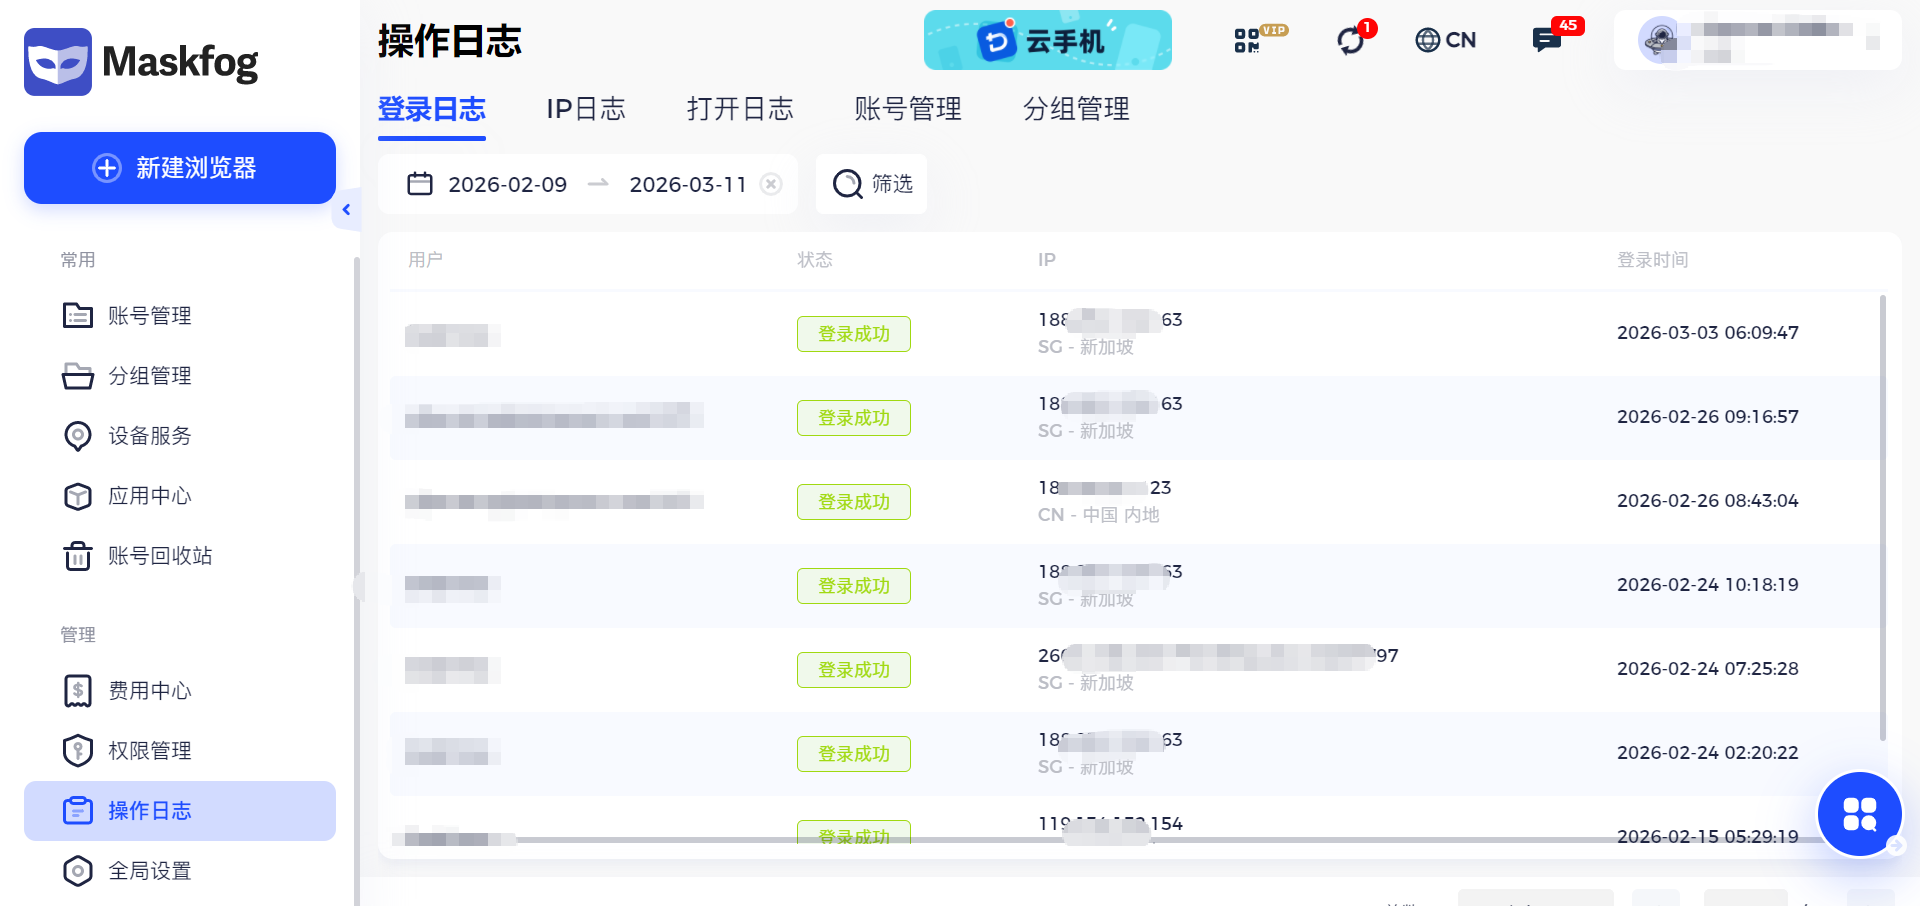This screenshot has height=906, width=1920.
Task: Open 账号回收站 in the sidebar
Action: [x=160, y=556]
